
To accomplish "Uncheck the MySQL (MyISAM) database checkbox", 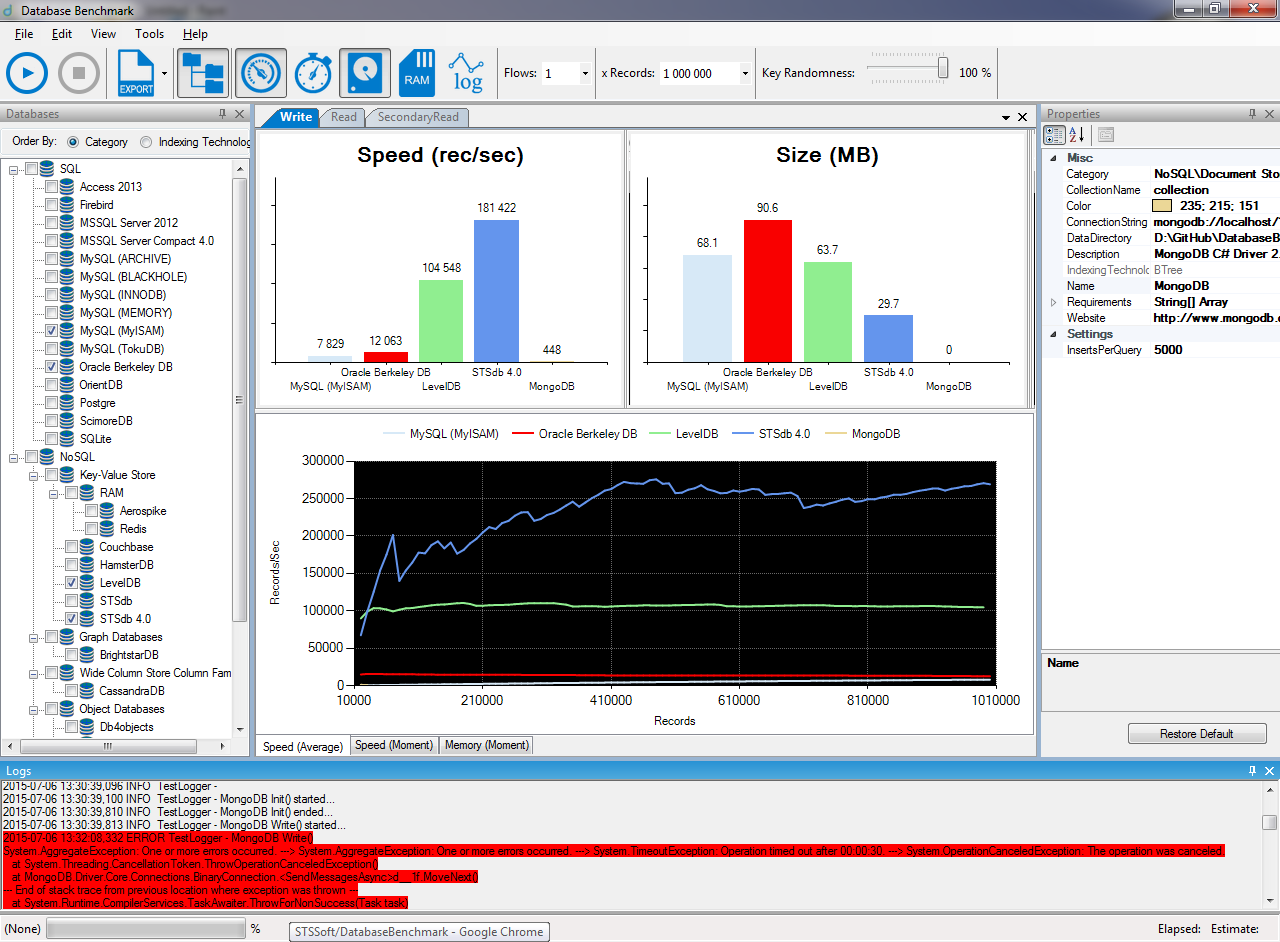I will [x=52, y=331].
